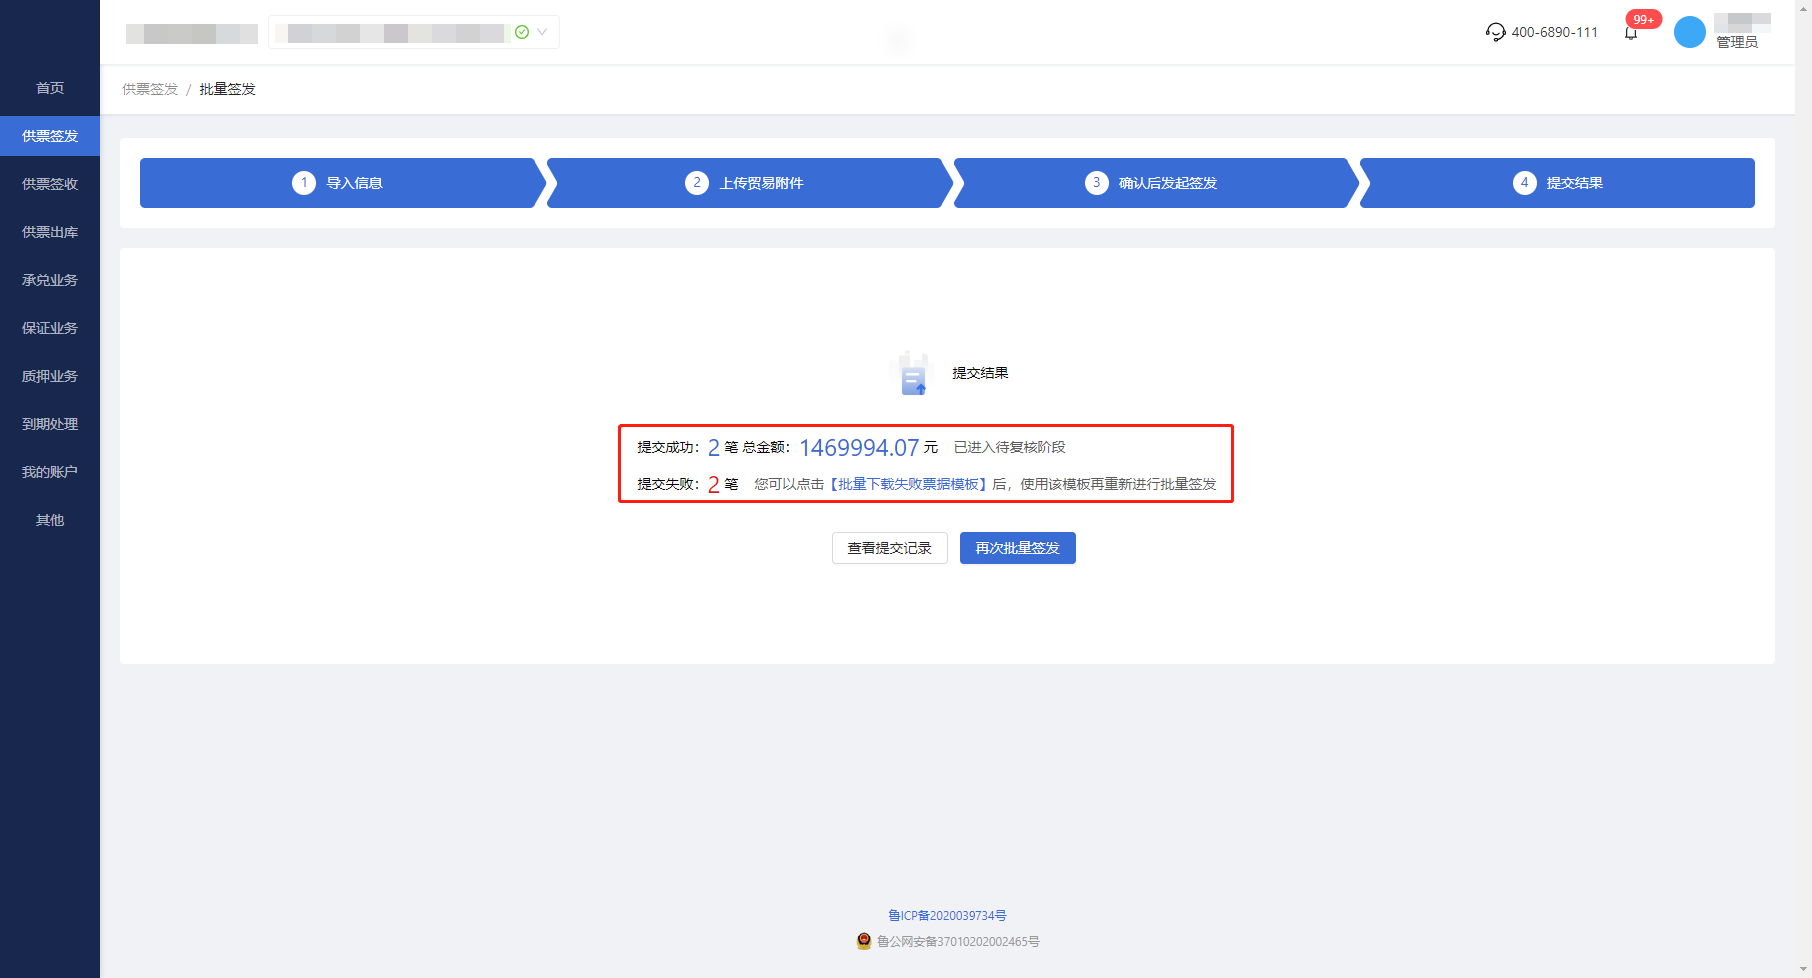
Task: Click the 查看提交记录 button
Action: click(889, 548)
